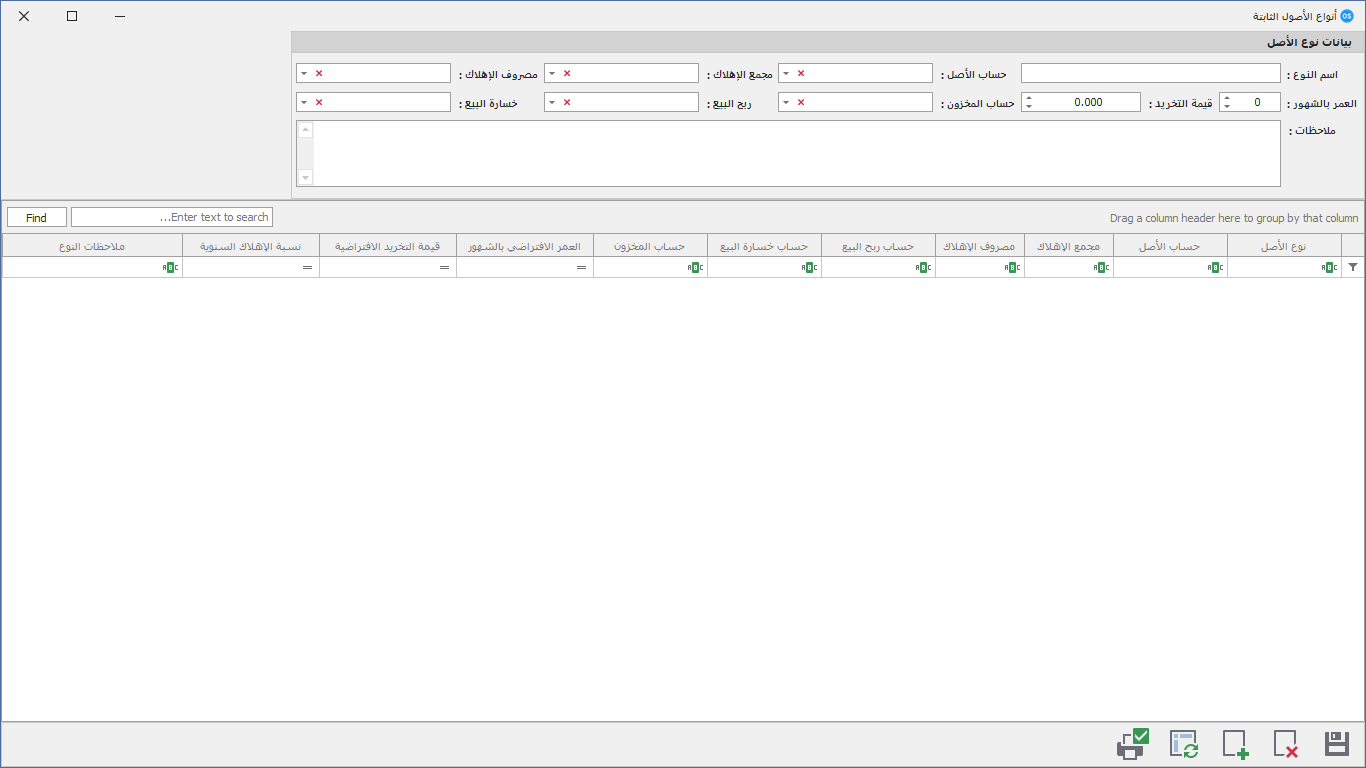Click the filter funnel icon in the grid
Viewport: 1366px width, 768px height.
tap(1353, 267)
